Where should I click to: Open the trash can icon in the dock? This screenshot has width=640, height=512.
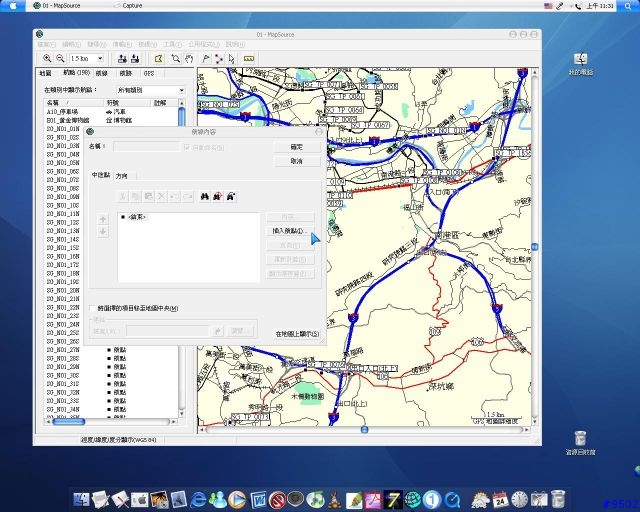[x=558, y=499]
